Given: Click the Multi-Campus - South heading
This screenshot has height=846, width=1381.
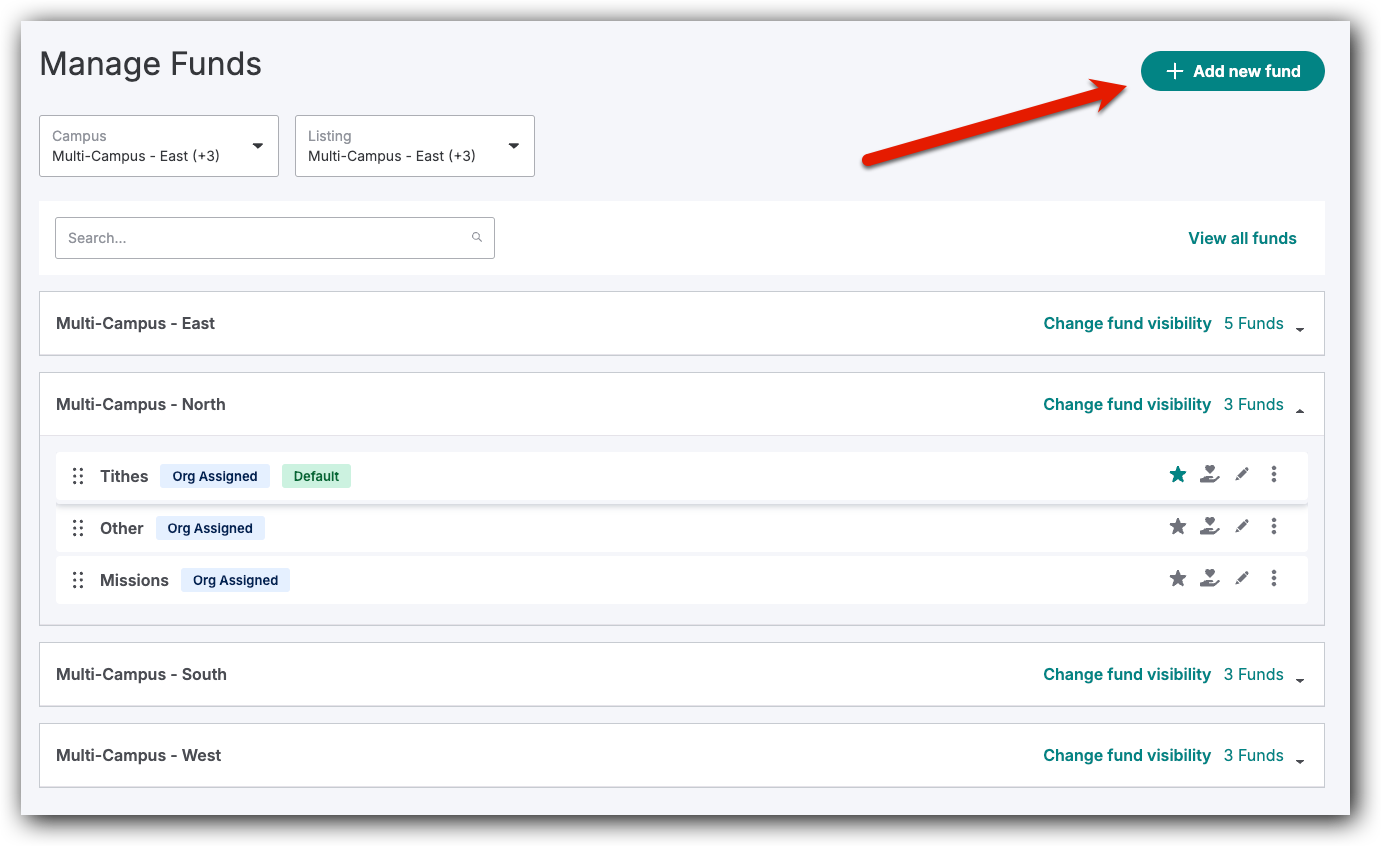Looking at the screenshot, I should (x=141, y=674).
